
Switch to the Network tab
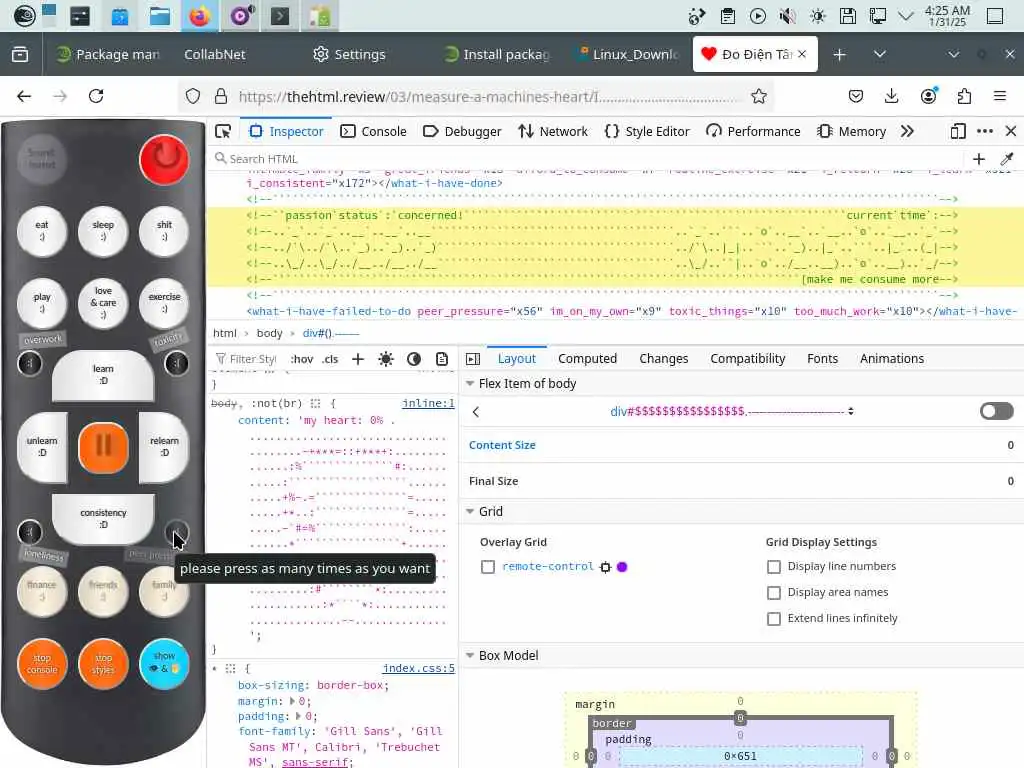[x=553, y=132]
